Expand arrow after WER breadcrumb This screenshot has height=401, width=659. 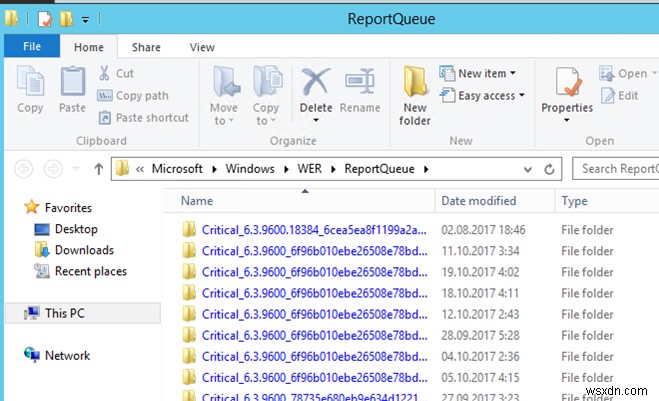[333, 169]
